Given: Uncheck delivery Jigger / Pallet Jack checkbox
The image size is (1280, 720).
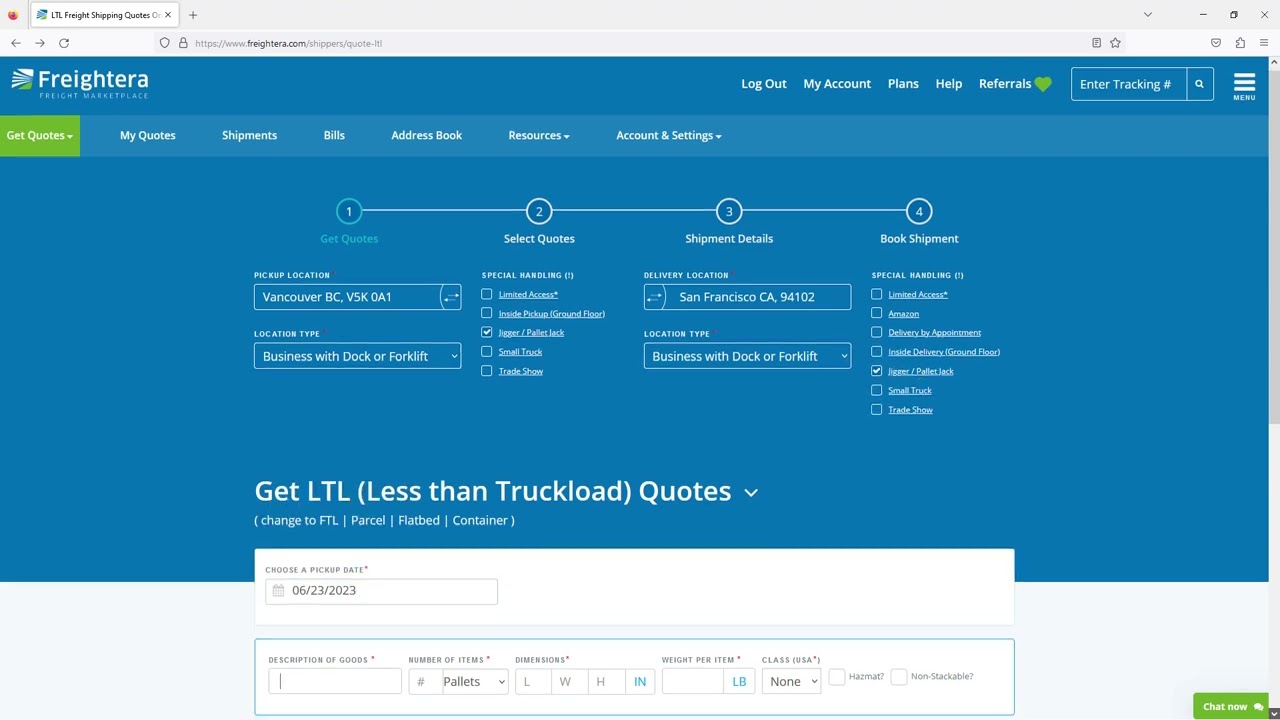Looking at the screenshot, I should pyautogui.click(x=877, y=371).
